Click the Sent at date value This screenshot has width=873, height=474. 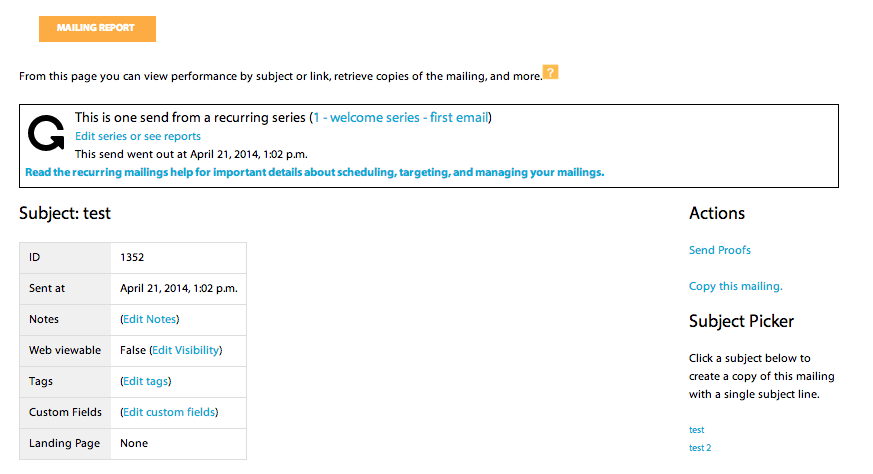point(178,288)
